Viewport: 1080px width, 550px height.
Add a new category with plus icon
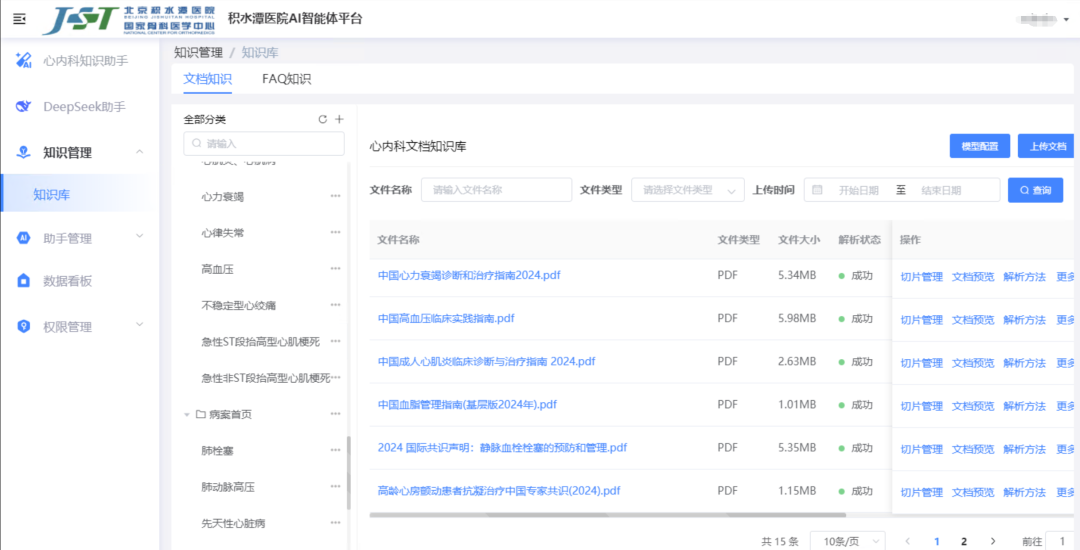pyautogui.click(x=339, y=119)
